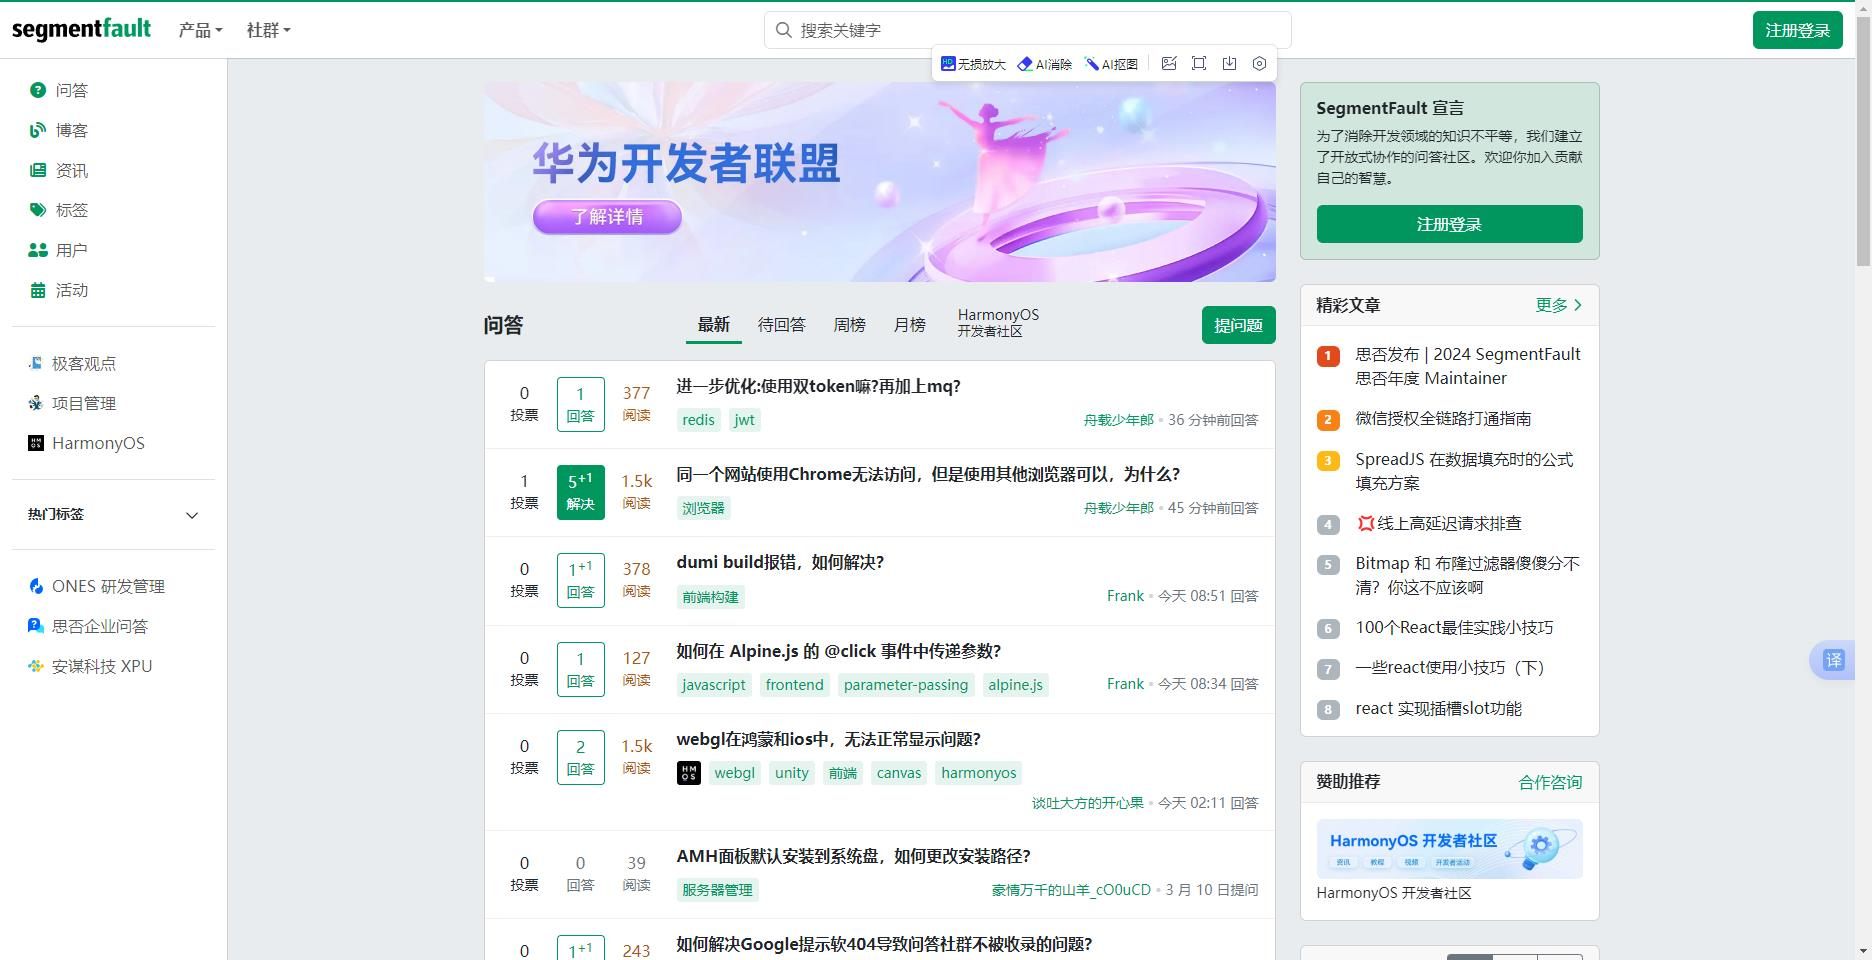Open HarmonyOS sidebar link
The width and height of the screenshot is (1872, 960).
point(86,443)
